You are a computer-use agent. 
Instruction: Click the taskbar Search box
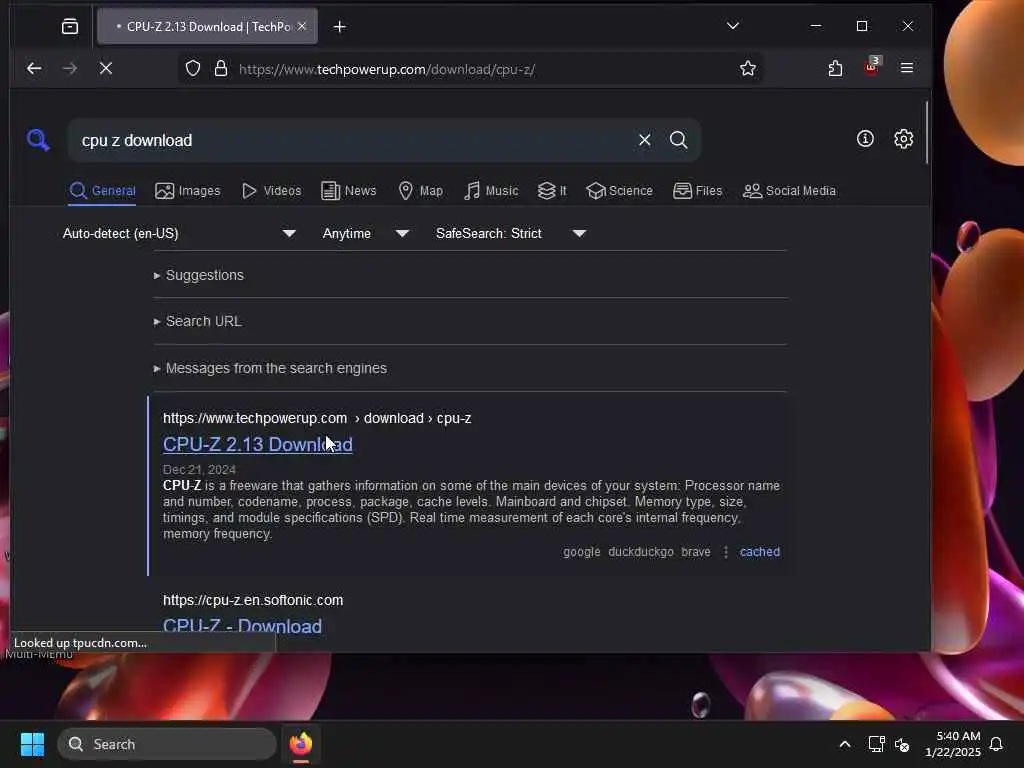tap(167, 744)
